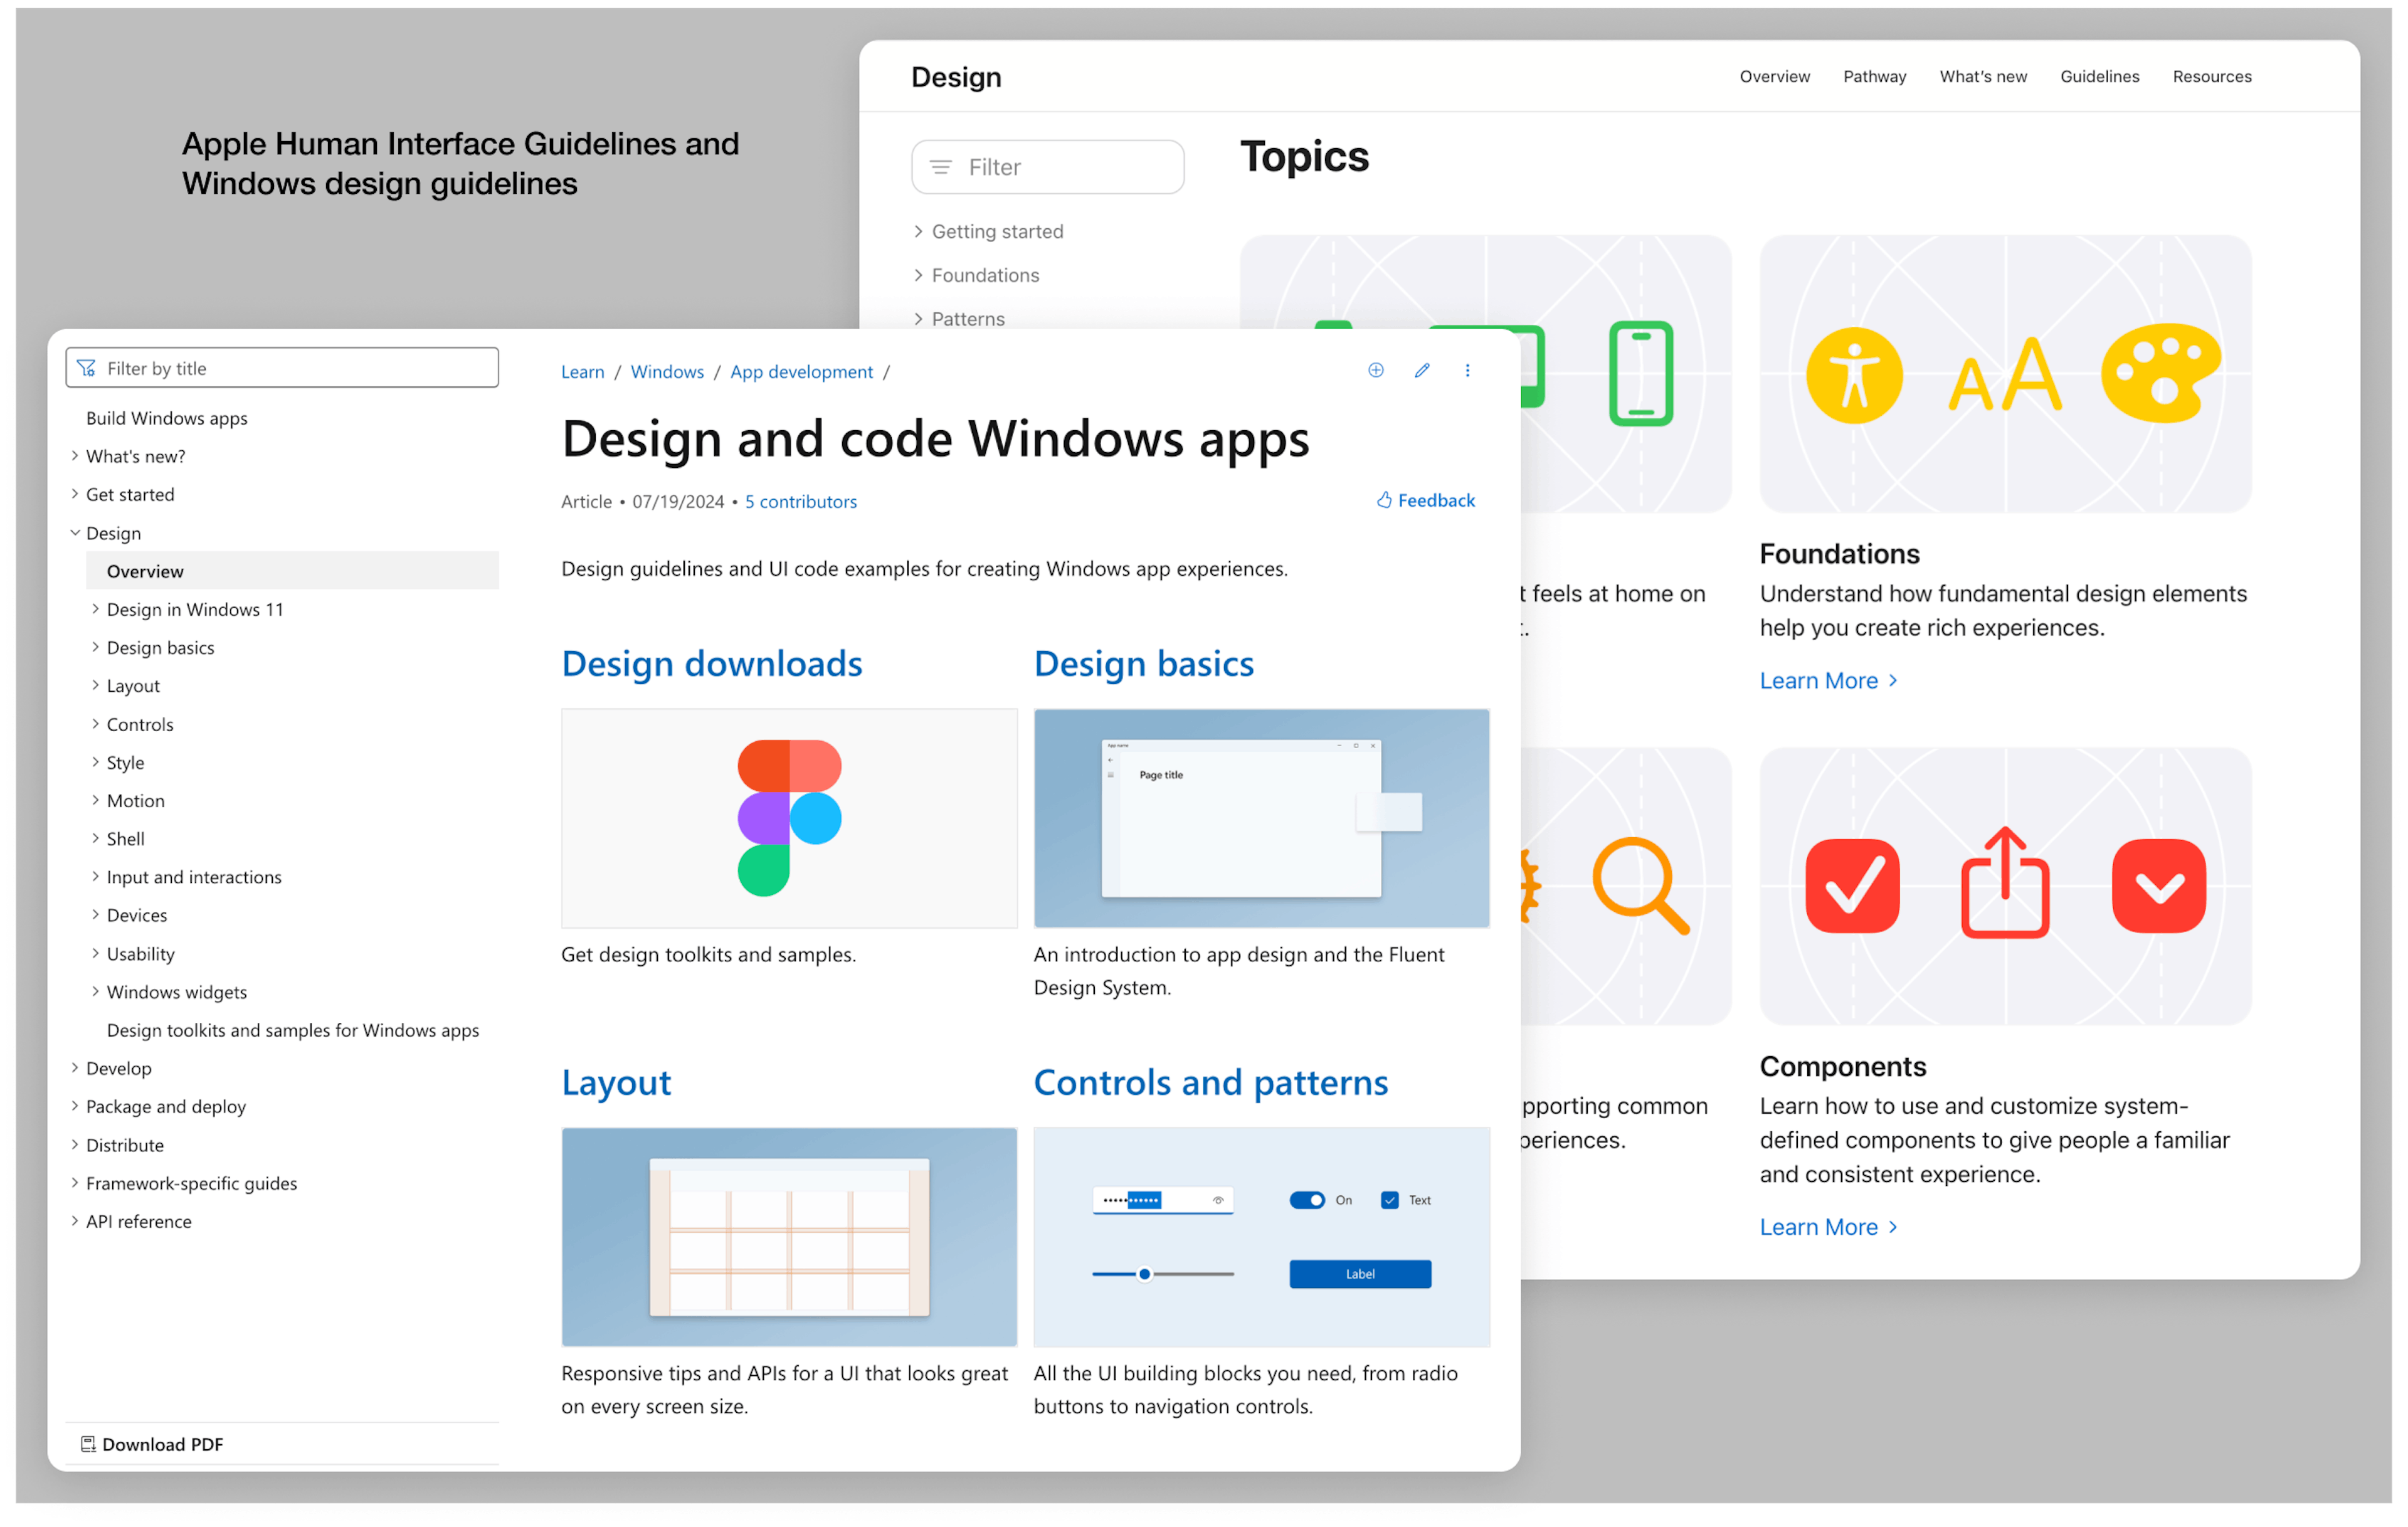Click the filter funnel icon in Filter by title
The width and height of the screenshot is (2408, 1527).
click(87, 368)
